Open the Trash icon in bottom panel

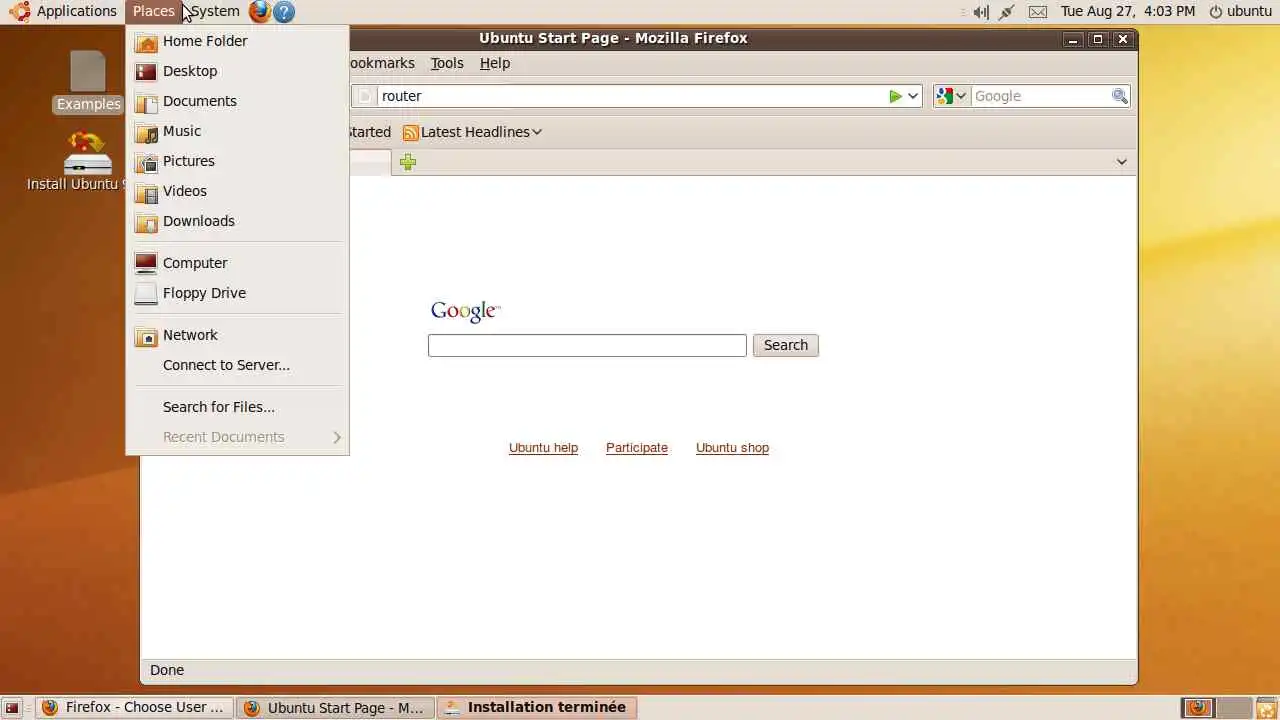pos(1265,708)
